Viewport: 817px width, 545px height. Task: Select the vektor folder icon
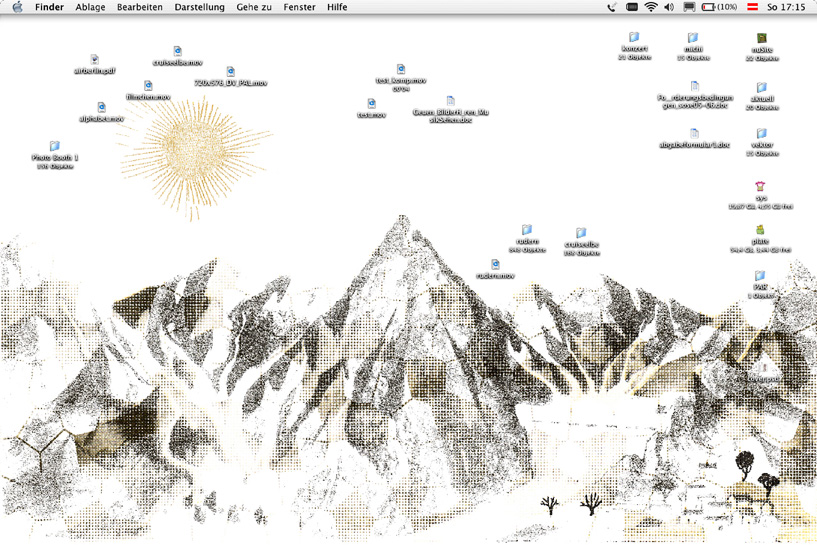(761, 134)
